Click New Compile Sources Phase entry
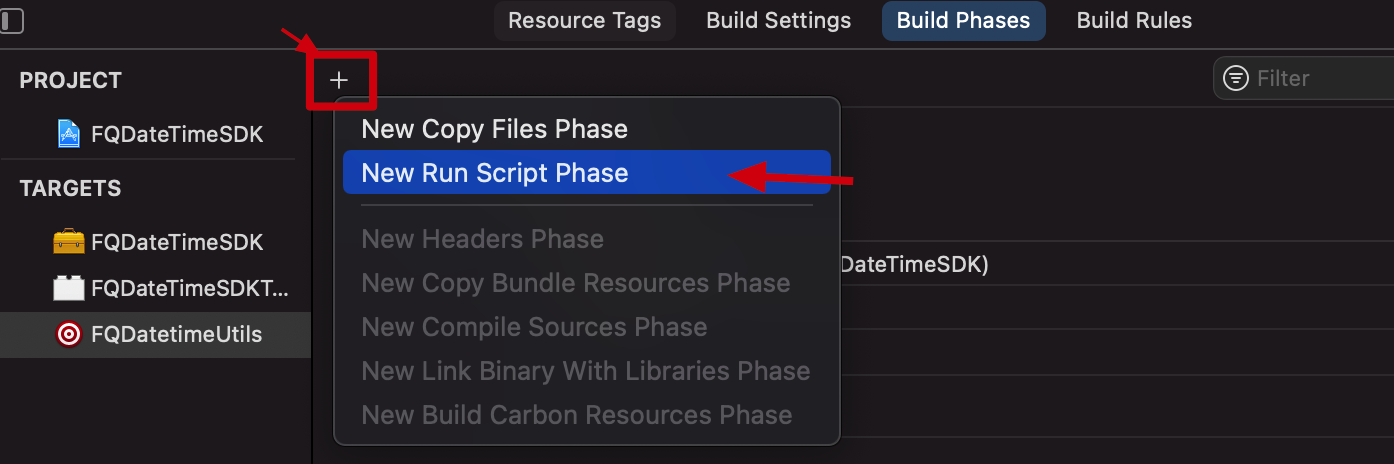The height and width of the screenshot is (464, 1394). click(x=534, y=327)
